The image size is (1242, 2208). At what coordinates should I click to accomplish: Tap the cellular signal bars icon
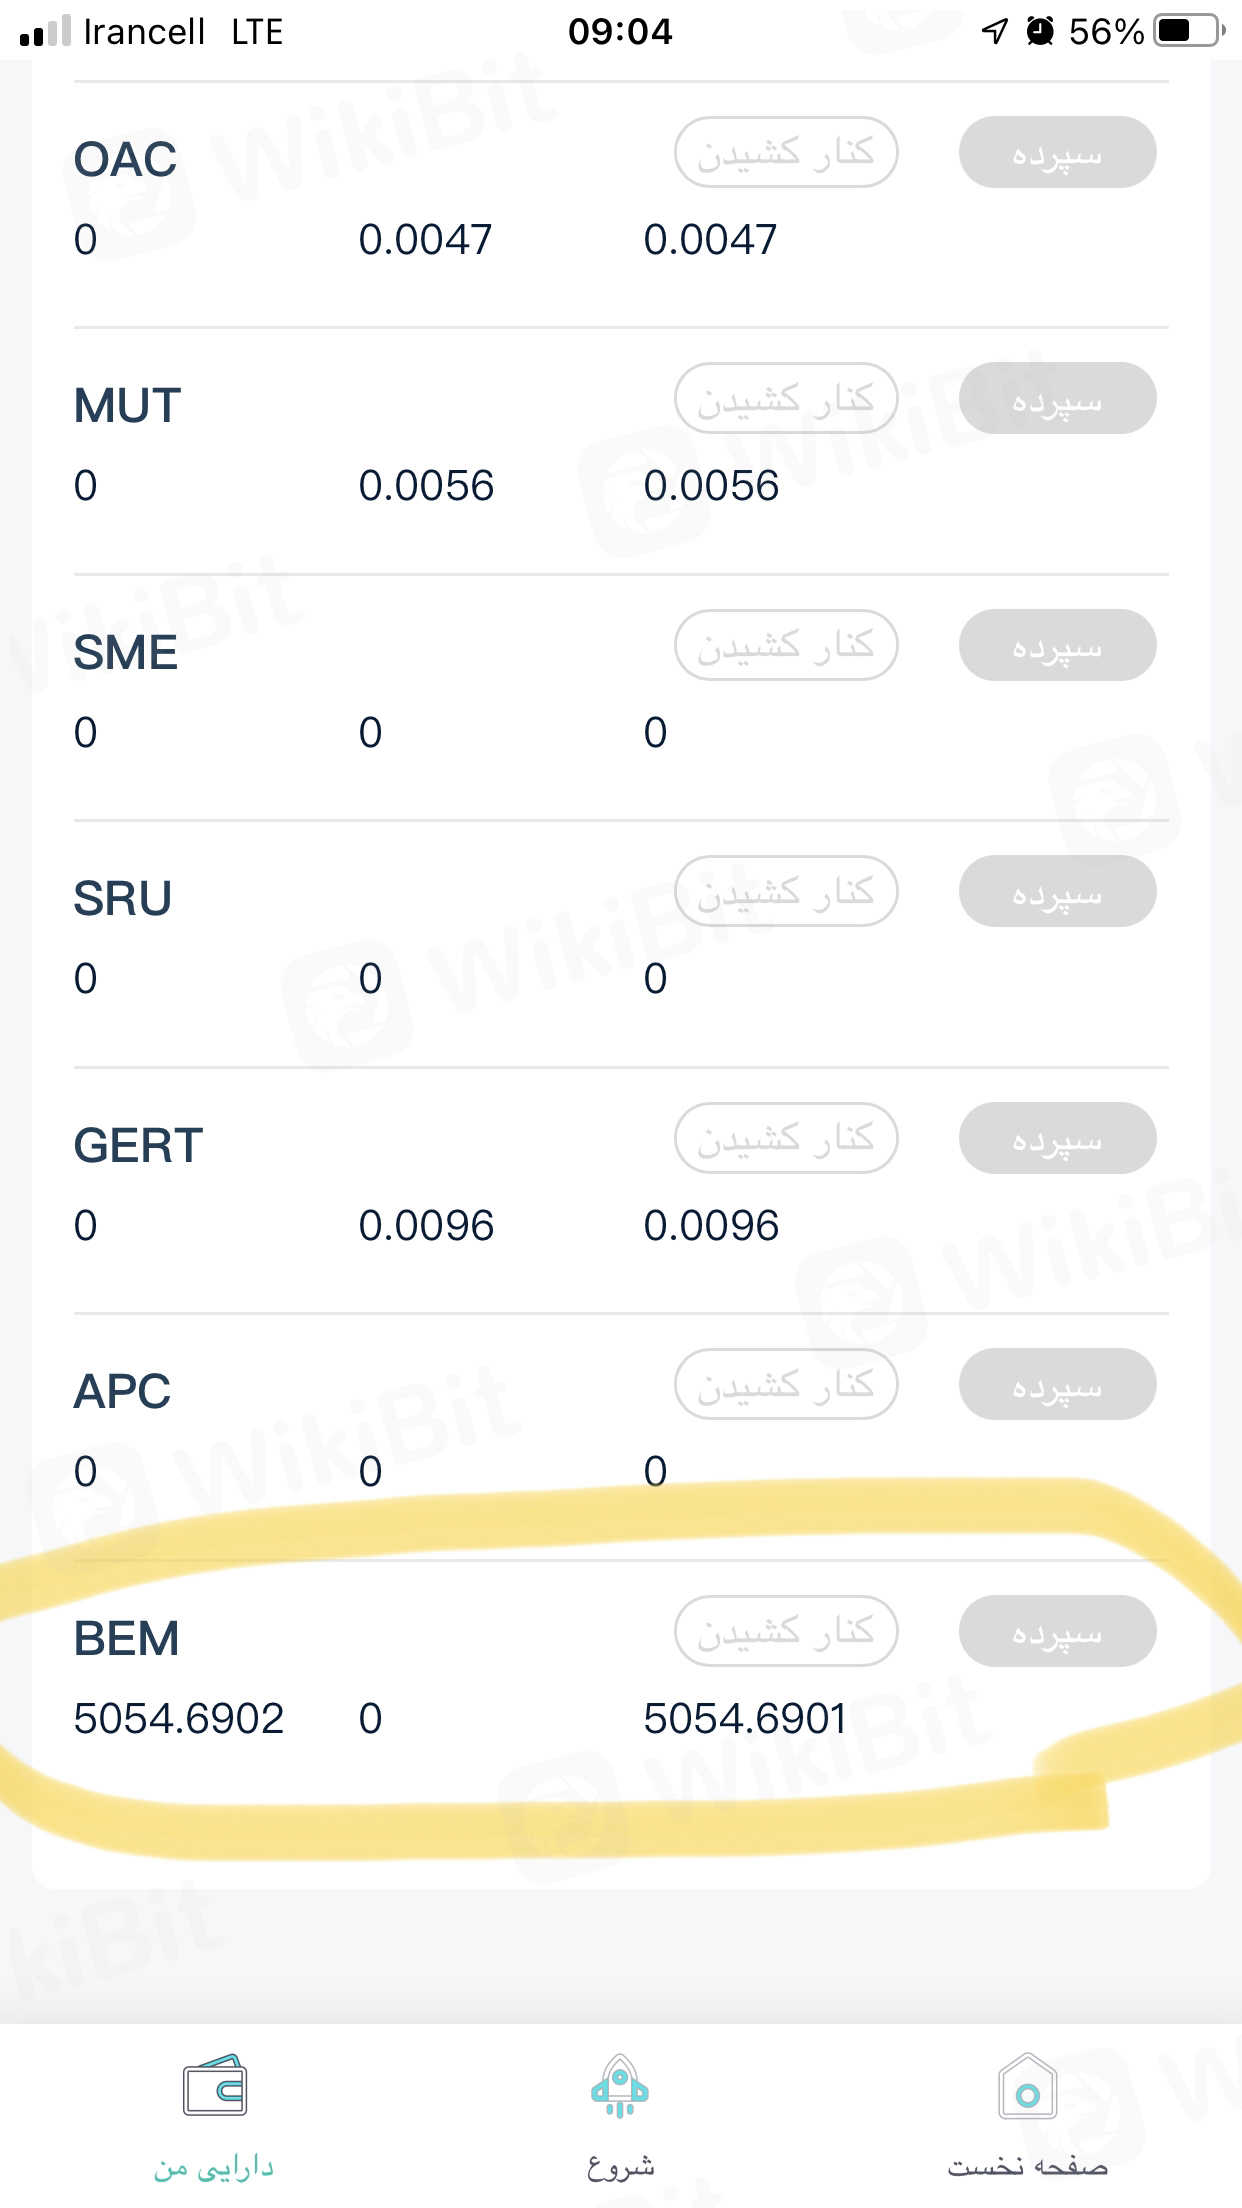pyautogui.click(x=46, y=32)
